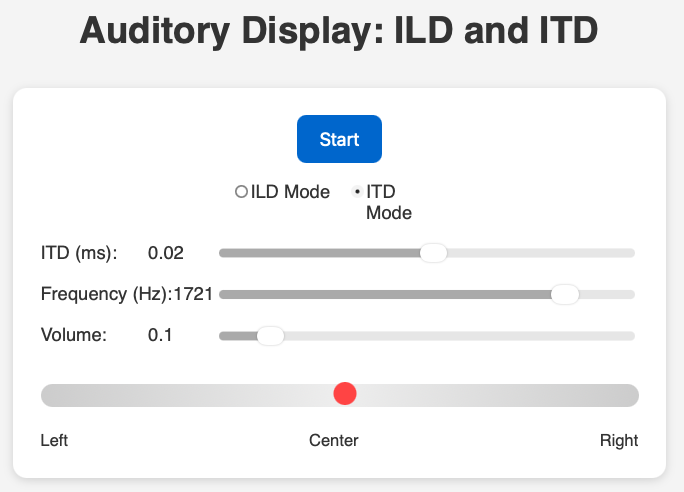This screenshot has width=684, height=492.
Task: Click the ILD Mode label text
Action: (x=290, y=192)
